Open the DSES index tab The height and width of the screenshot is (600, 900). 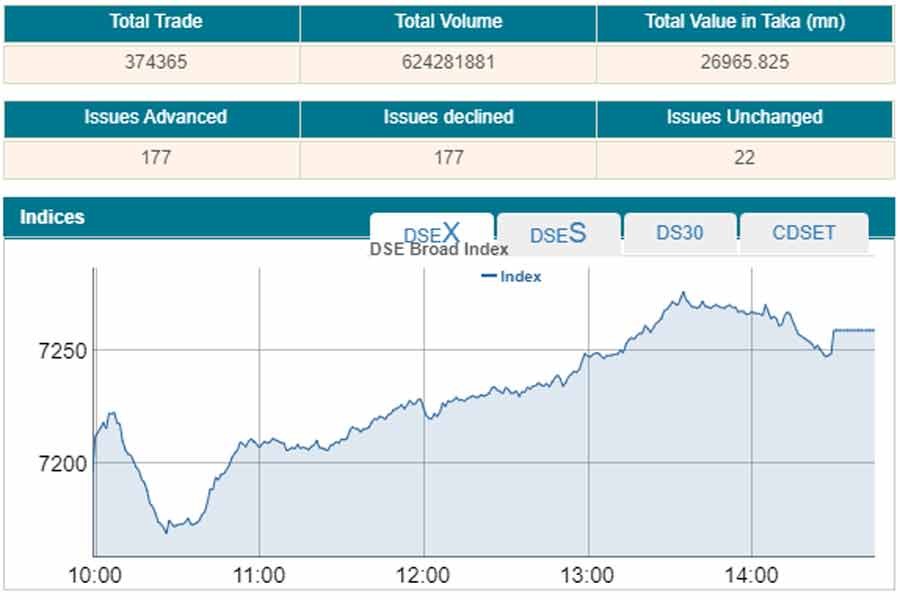[x=558, y=234]
